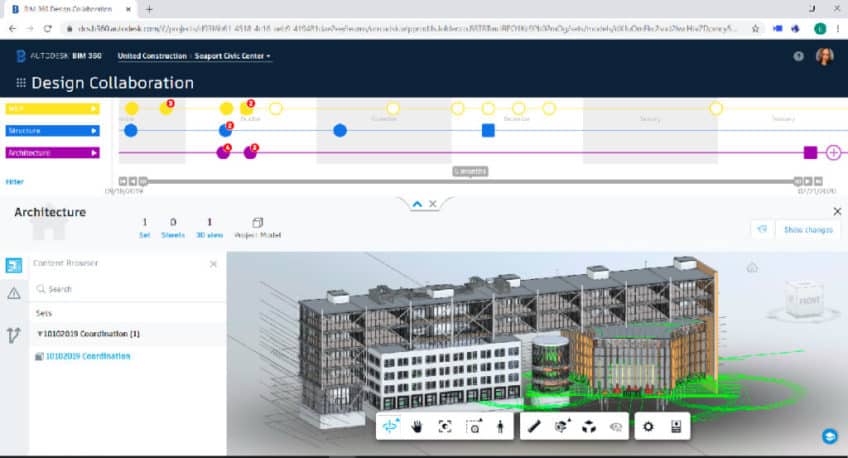Open the Seaport Civic Center project dropdown

click(233, 56)
